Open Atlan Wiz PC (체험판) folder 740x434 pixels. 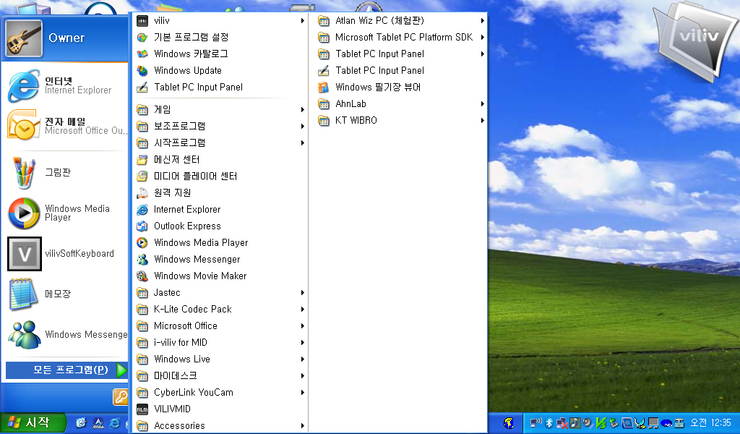coord(401,21)
